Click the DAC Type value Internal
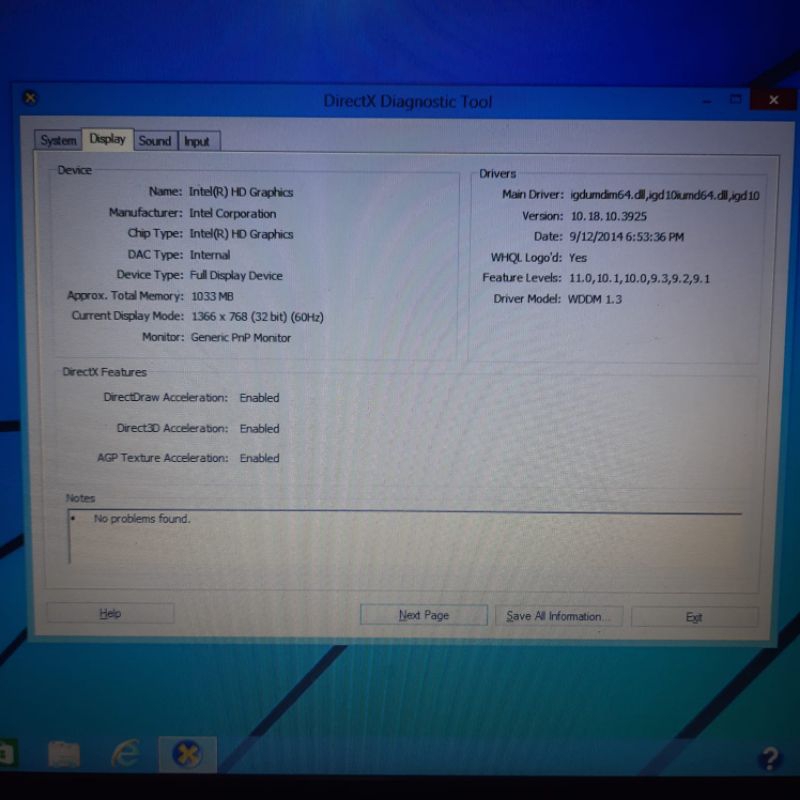 click(210, 255)
